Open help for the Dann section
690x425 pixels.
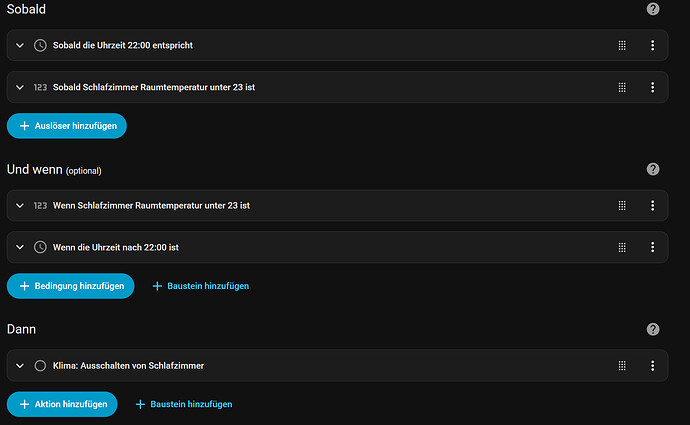coord(653,329)
